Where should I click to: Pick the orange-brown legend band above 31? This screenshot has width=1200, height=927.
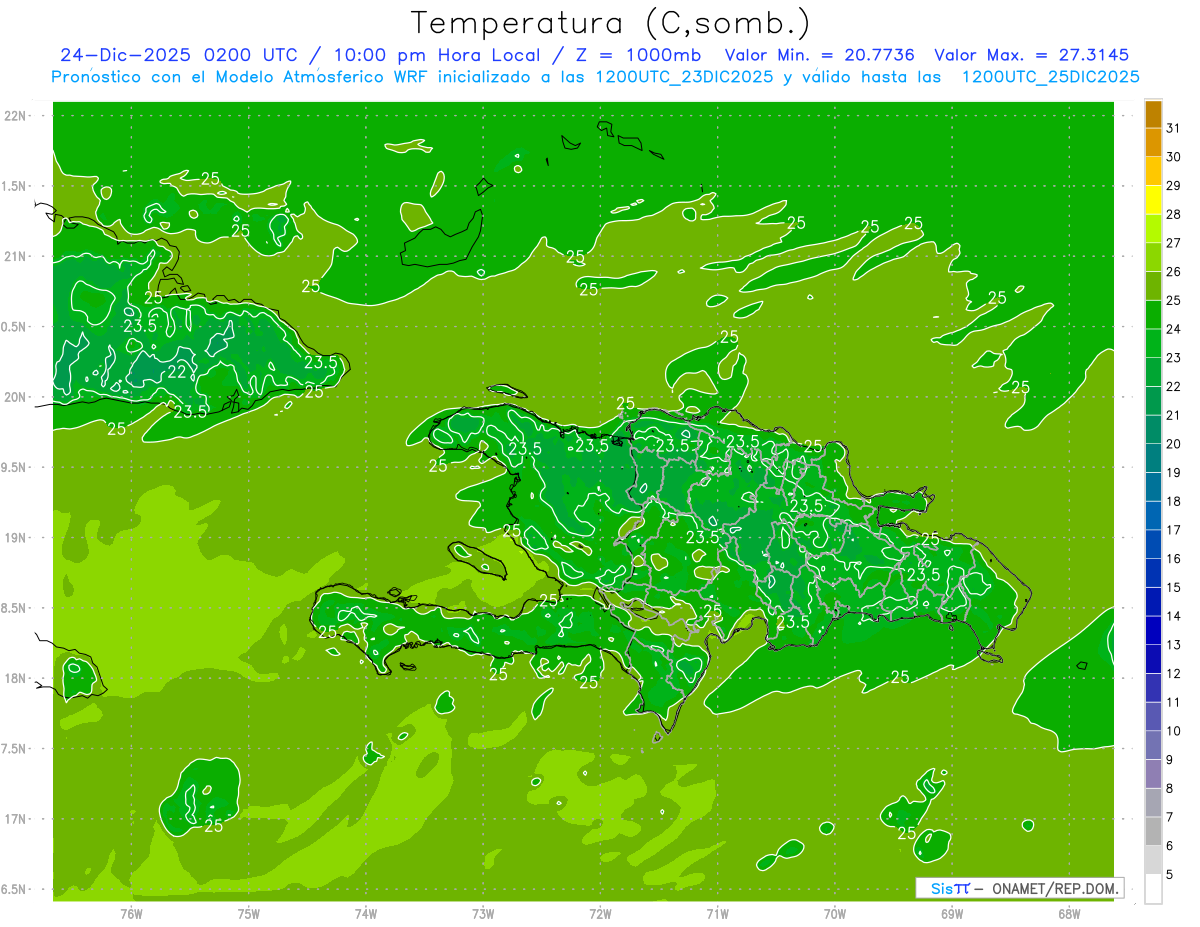1153,115
